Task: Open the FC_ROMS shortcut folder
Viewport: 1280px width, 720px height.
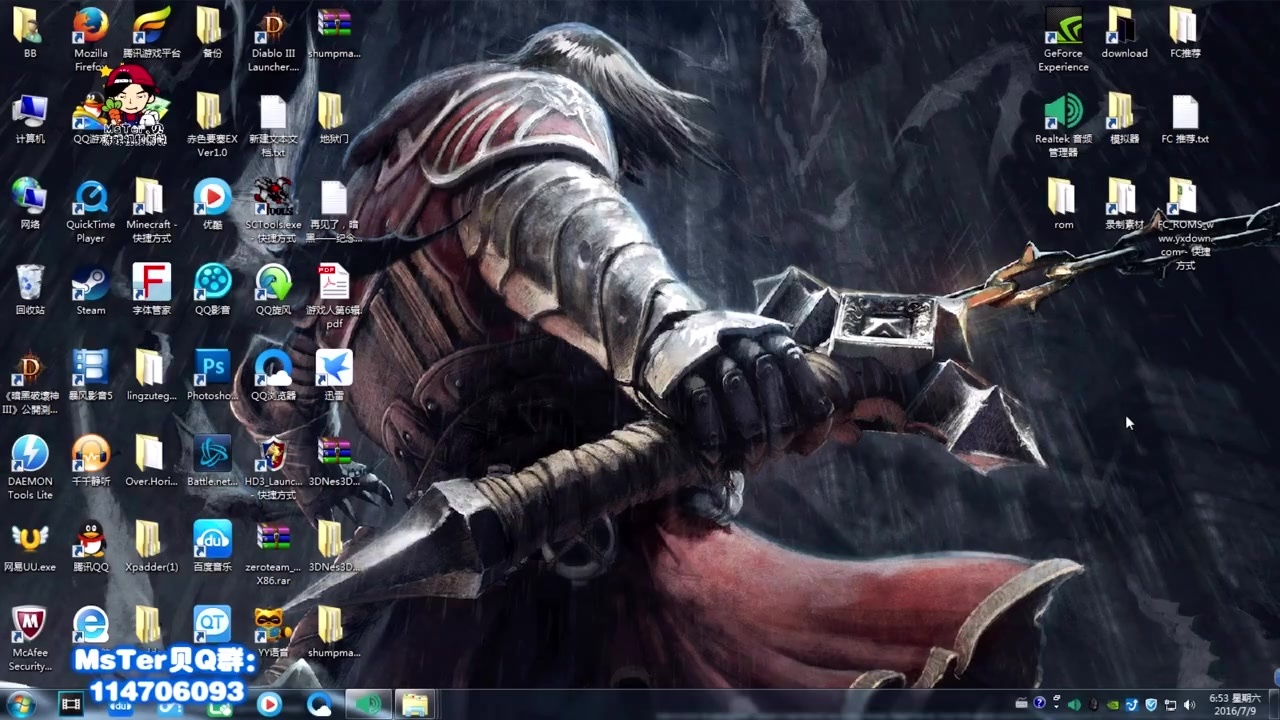Action: (x=1185, y=224)
